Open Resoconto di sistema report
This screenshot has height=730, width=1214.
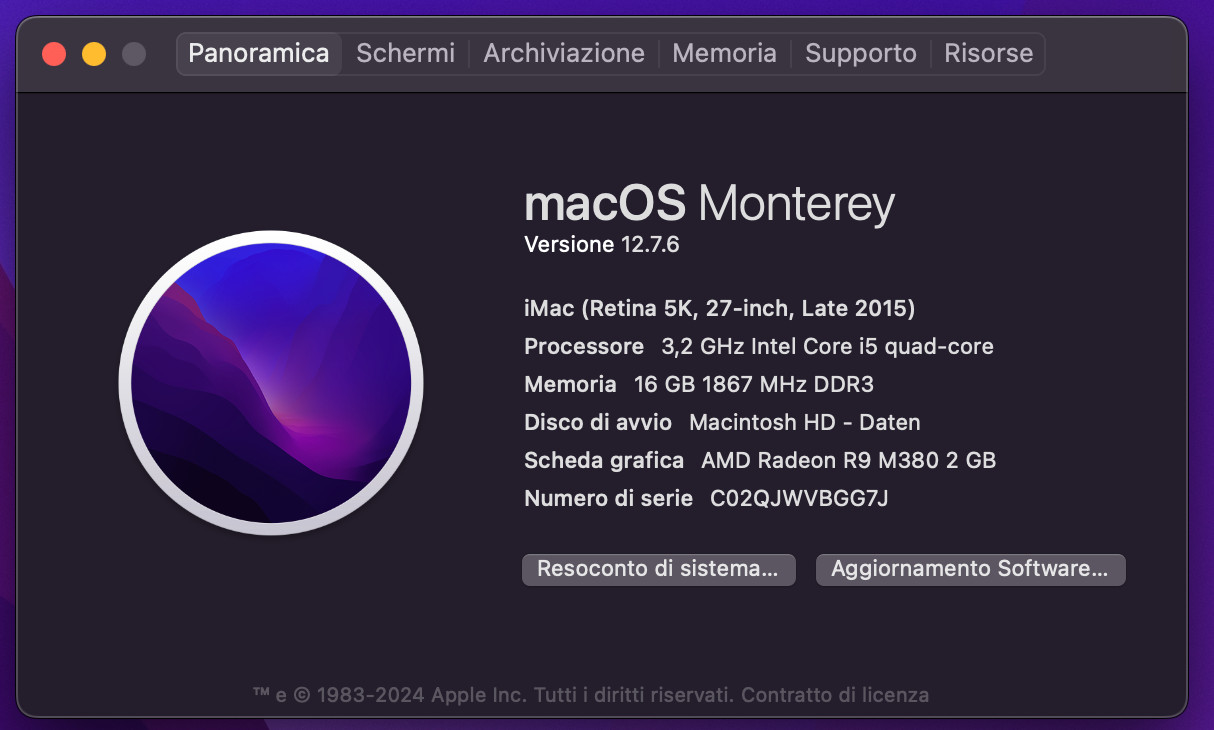pos(658,569)
